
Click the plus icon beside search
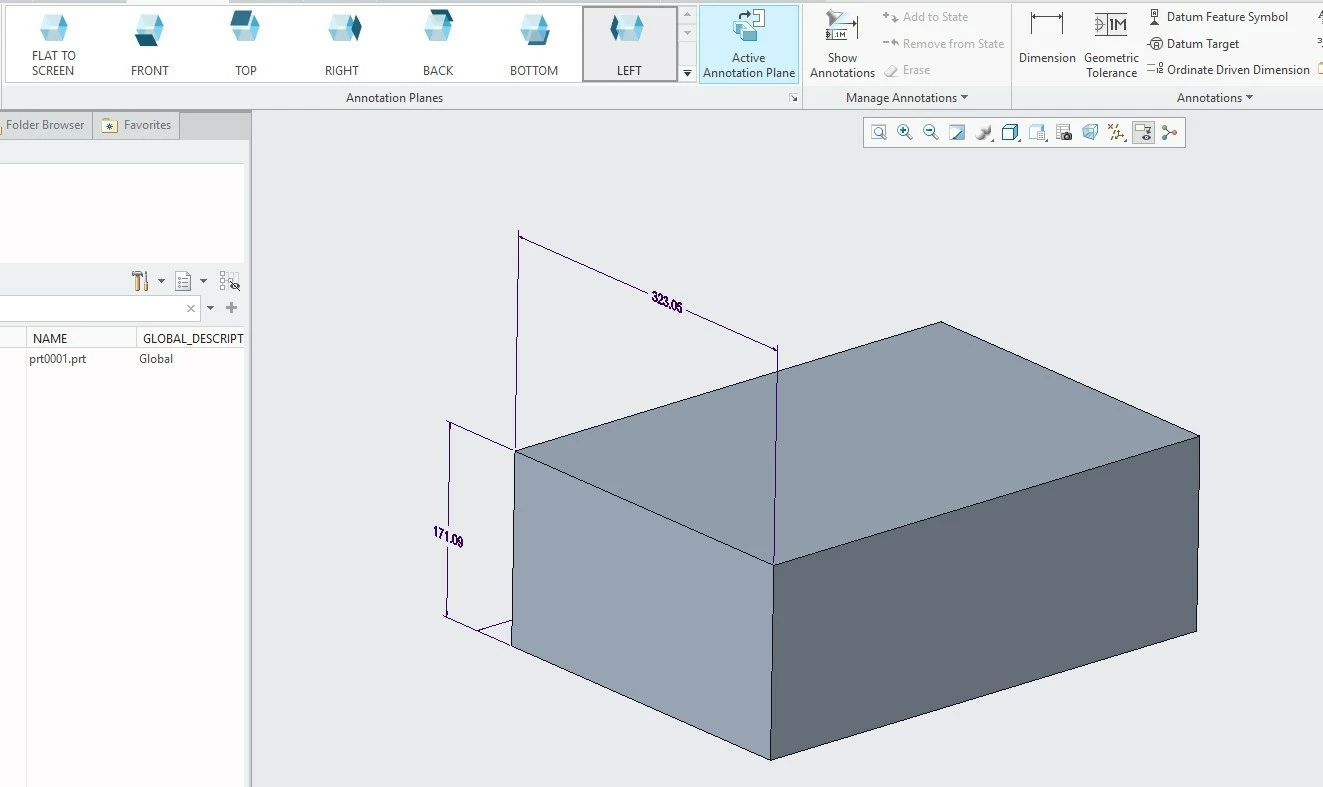tap(231, 308)
